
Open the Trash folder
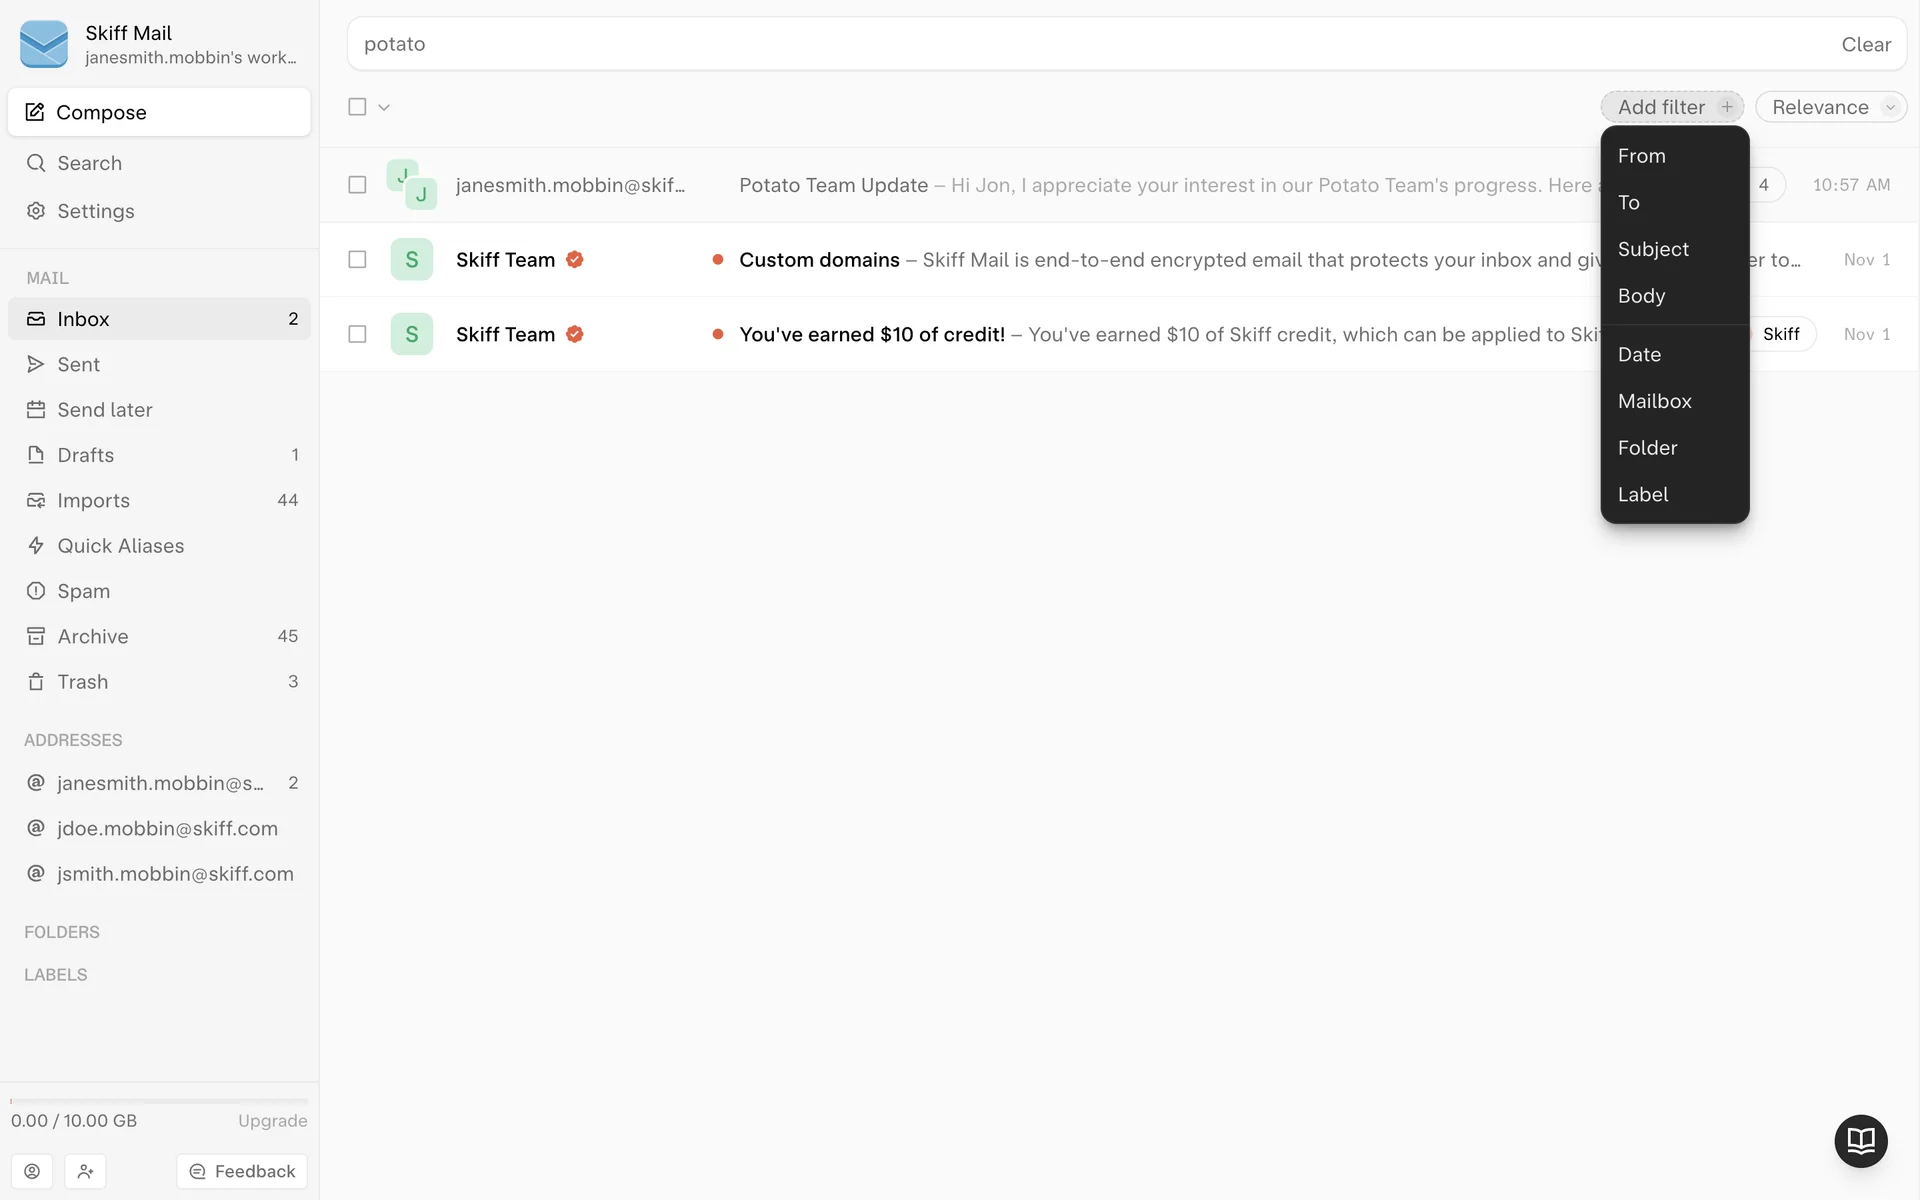pyautogui.click(x=82, y=682)
